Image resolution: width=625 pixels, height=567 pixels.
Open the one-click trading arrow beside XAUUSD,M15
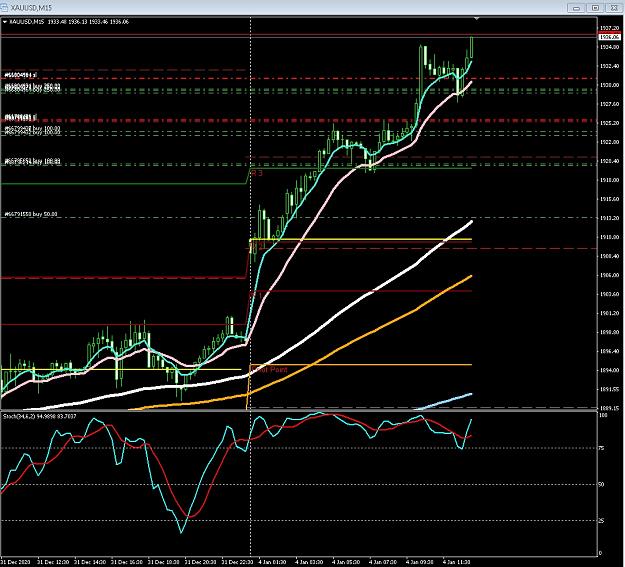[4, 22]
